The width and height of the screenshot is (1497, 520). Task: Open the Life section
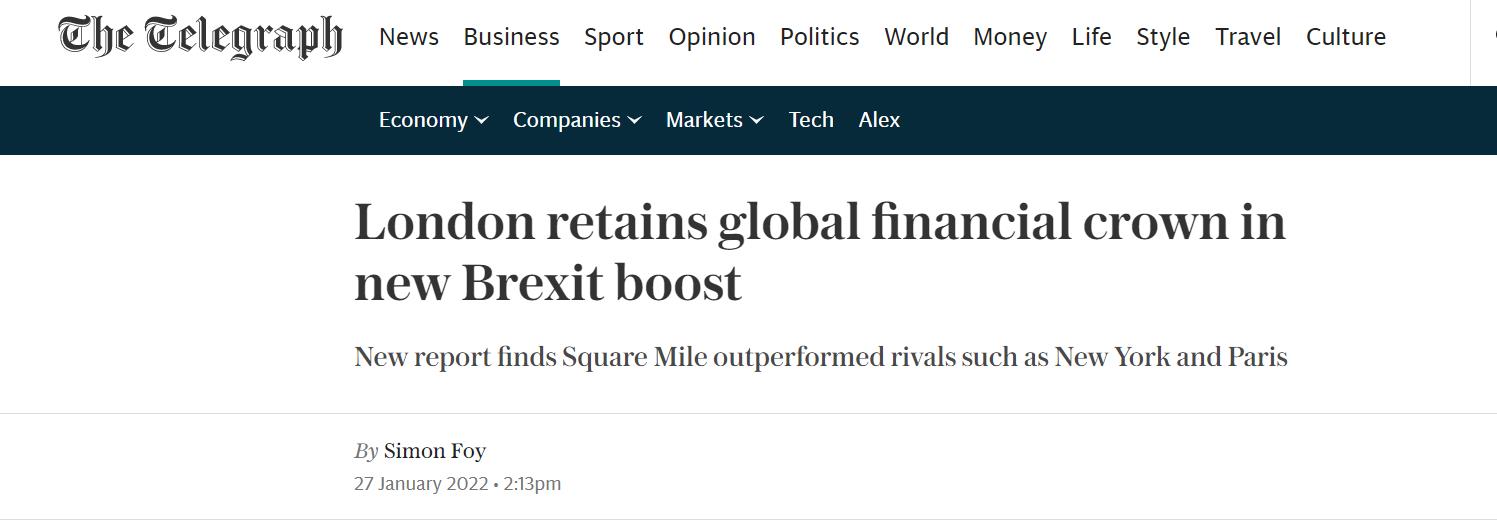tap(1091, 37)
